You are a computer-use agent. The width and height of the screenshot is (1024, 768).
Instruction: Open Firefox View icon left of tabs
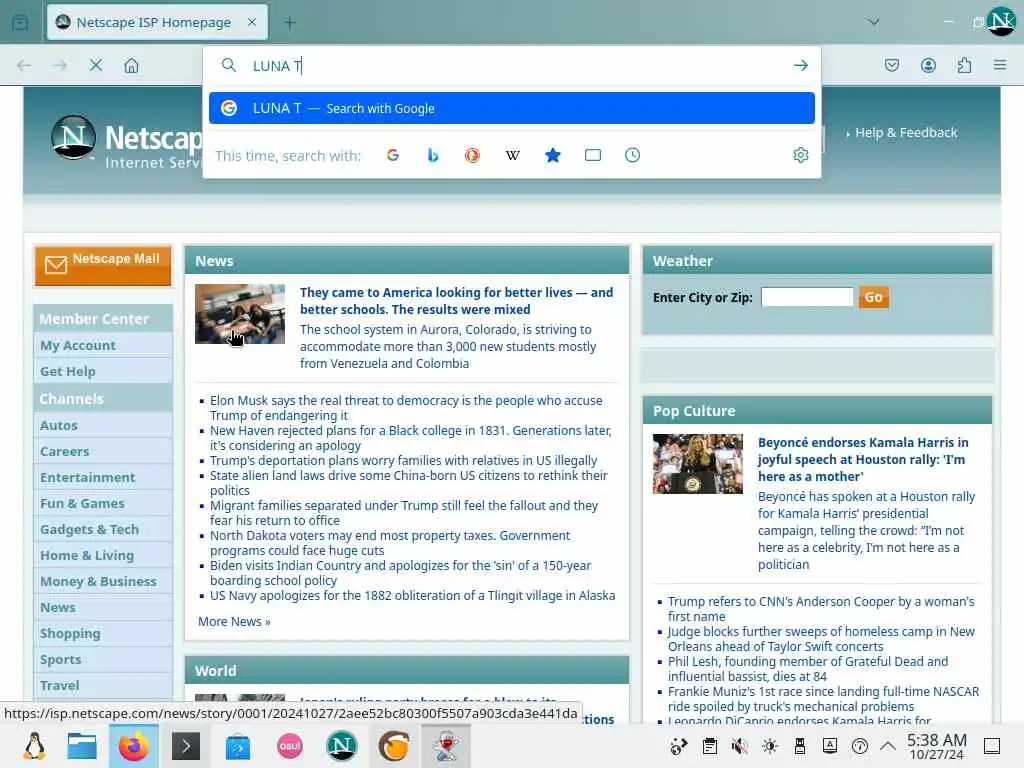click(20, 22)
